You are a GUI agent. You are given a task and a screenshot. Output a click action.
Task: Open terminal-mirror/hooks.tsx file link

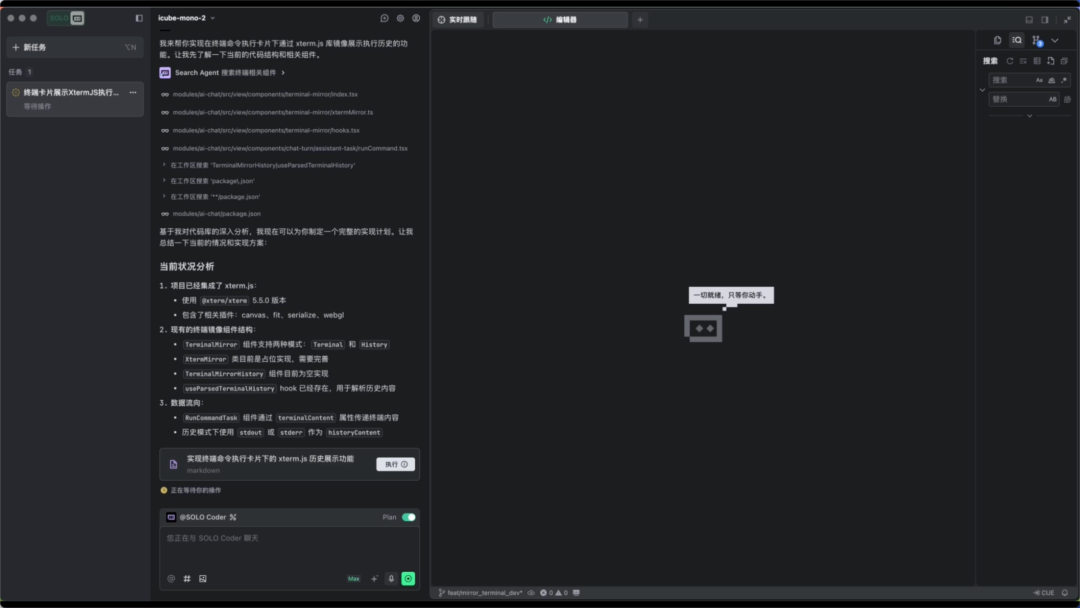click(266, 130)
